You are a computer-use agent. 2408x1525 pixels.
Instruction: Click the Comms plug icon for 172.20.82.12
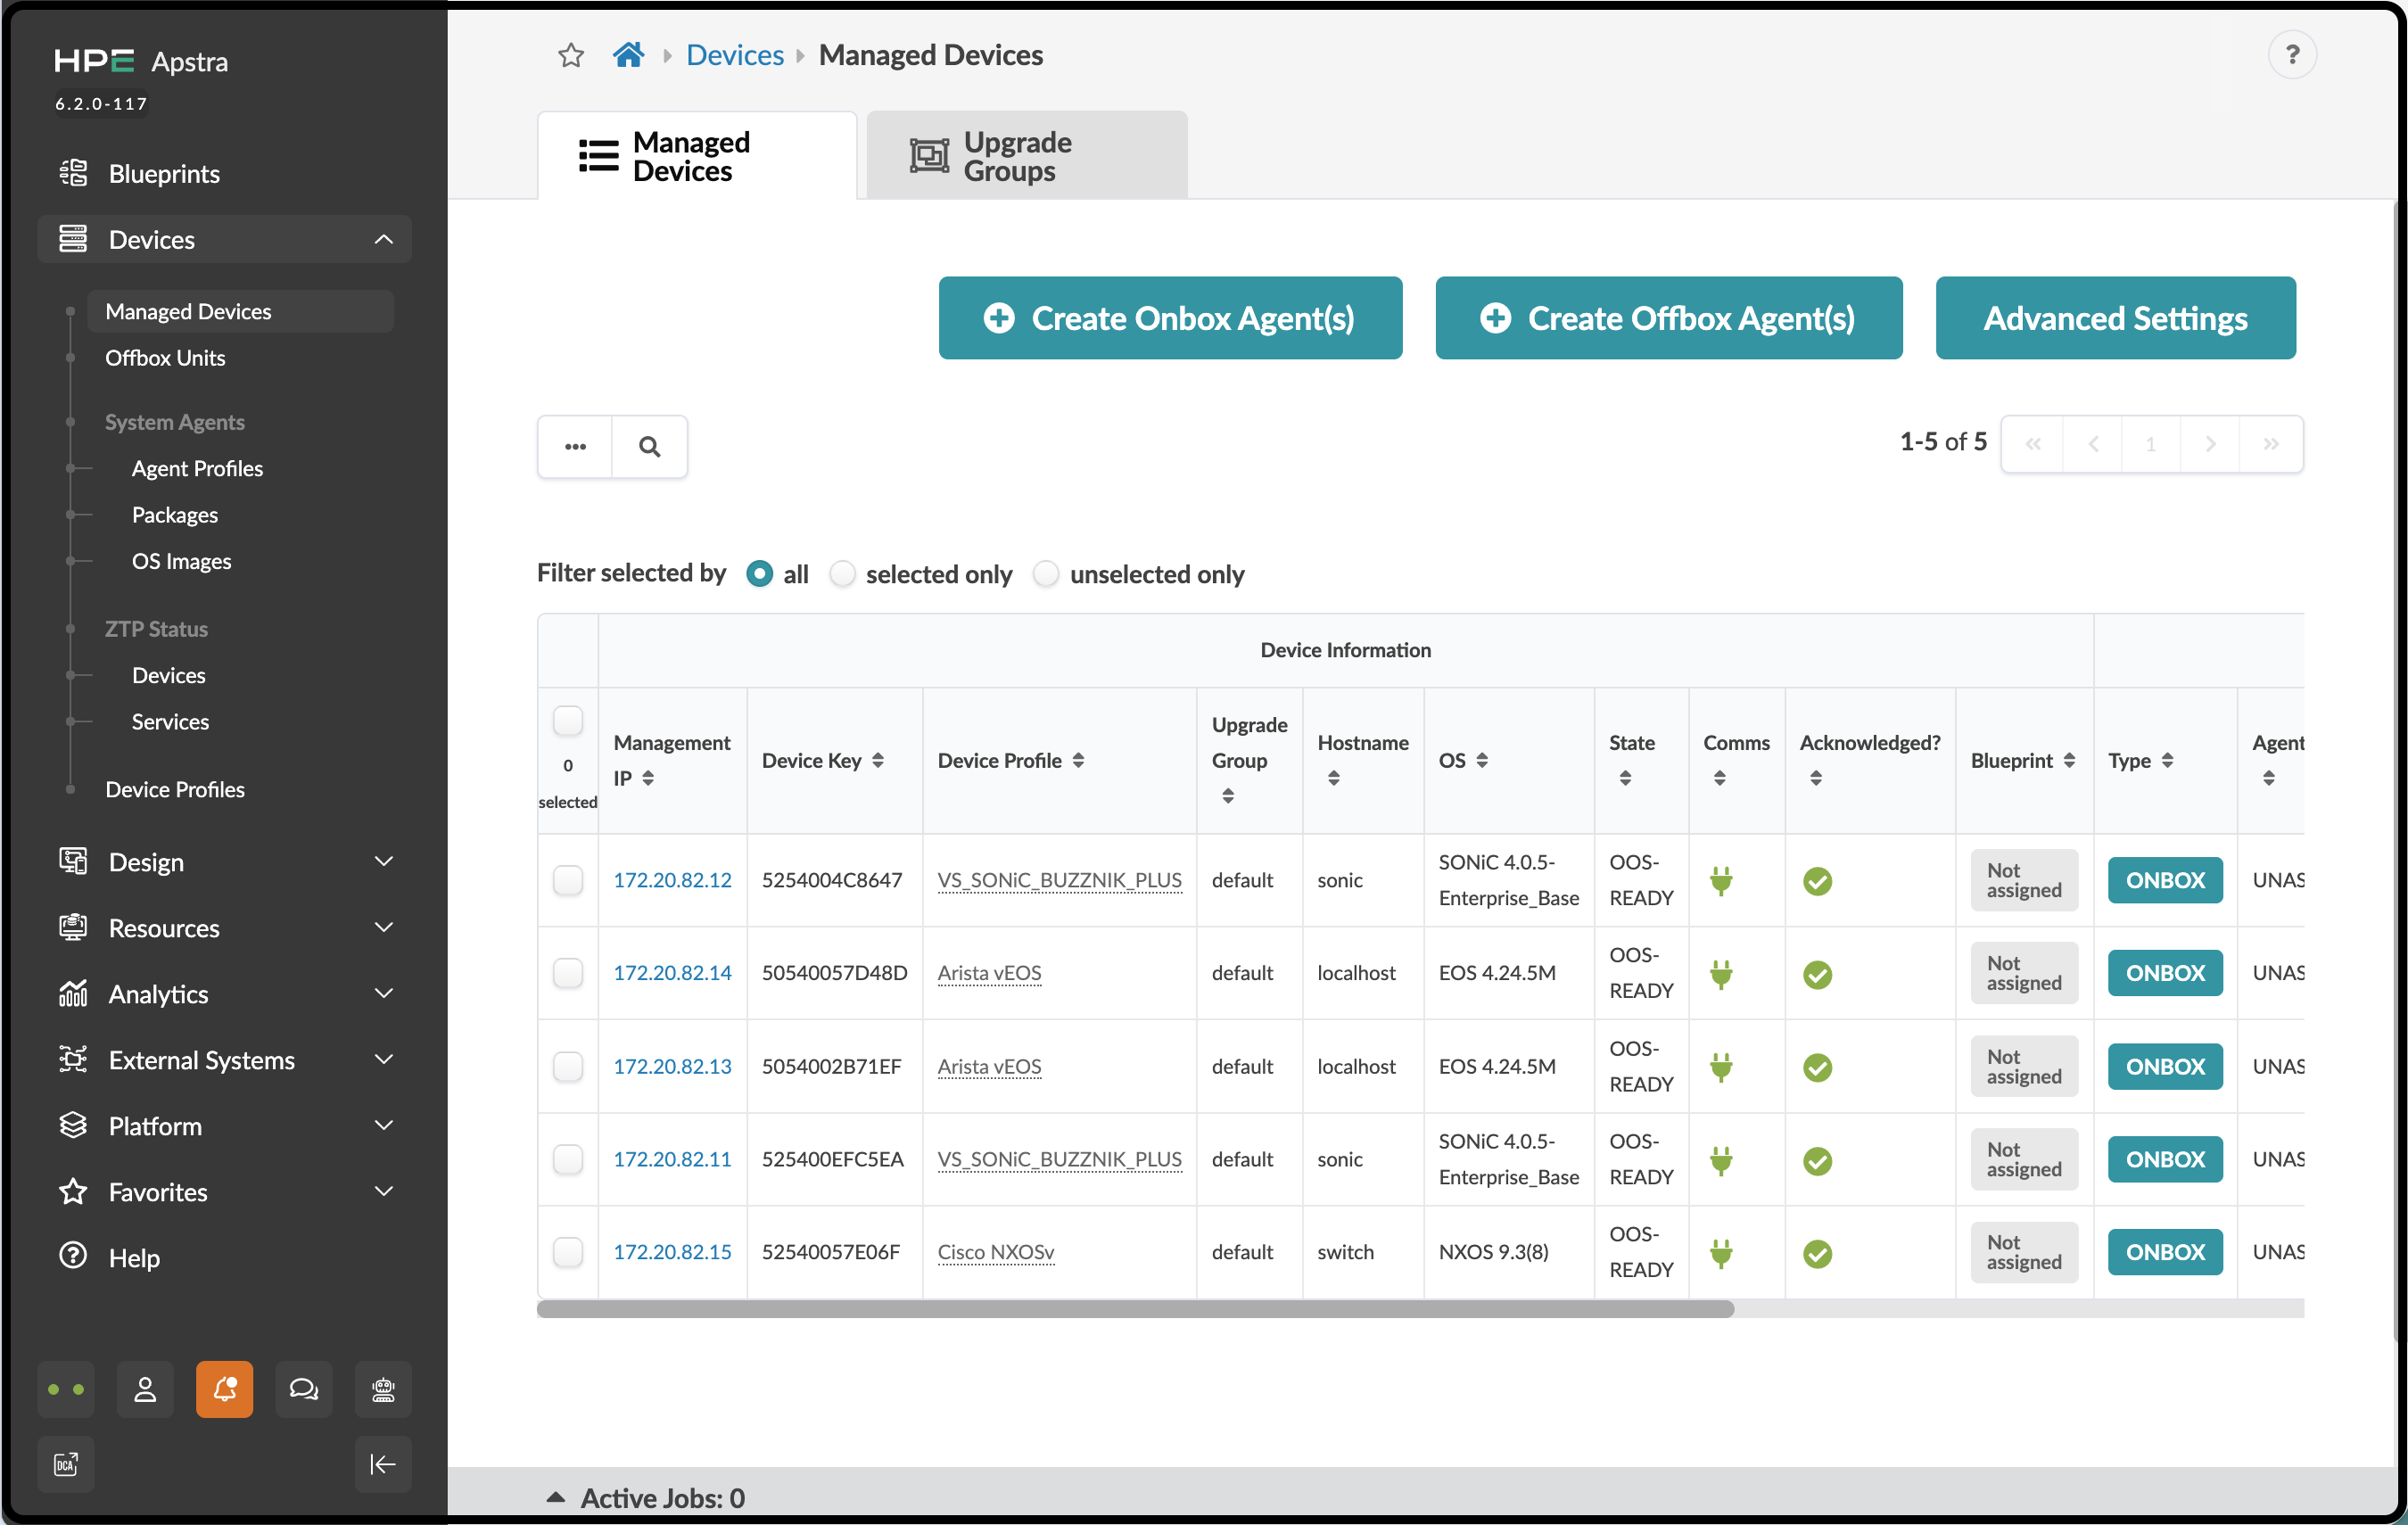(1721, 880)
